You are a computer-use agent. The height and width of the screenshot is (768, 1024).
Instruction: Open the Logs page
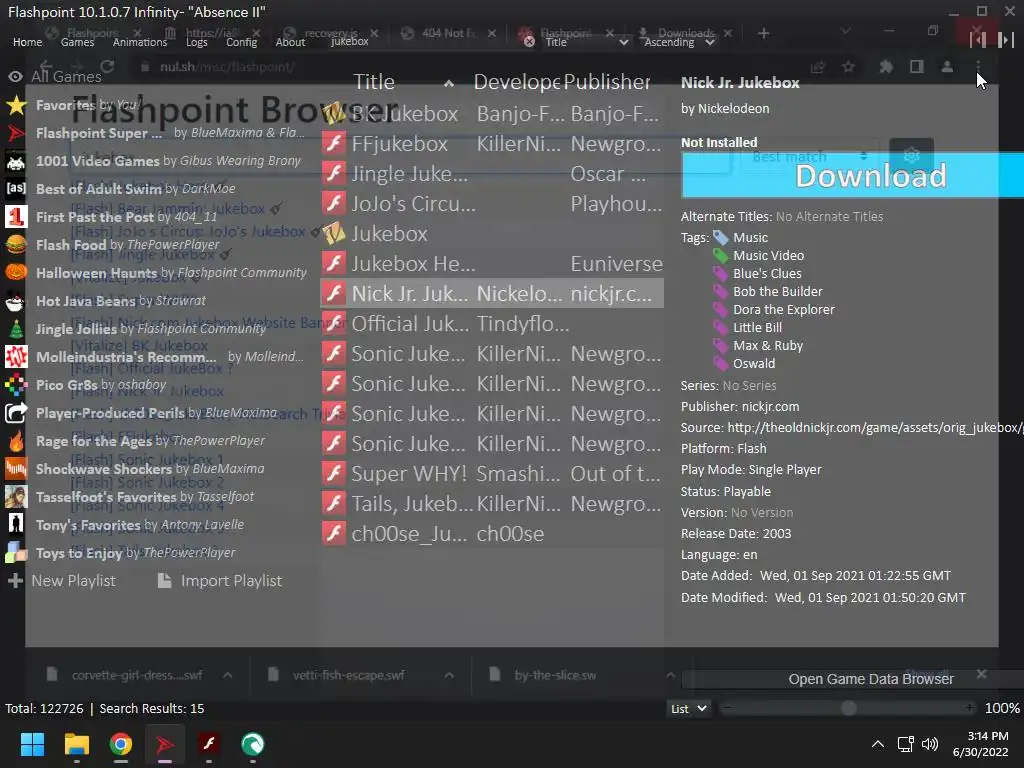click(197, 42)
